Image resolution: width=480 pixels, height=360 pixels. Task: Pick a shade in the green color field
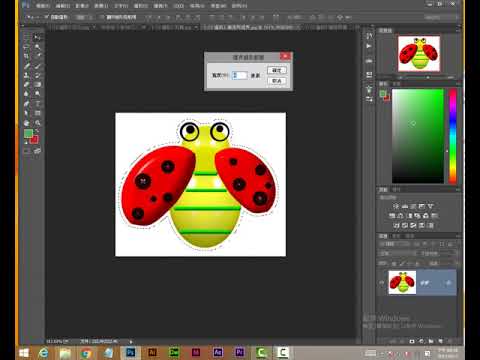[x=418, y=136]
